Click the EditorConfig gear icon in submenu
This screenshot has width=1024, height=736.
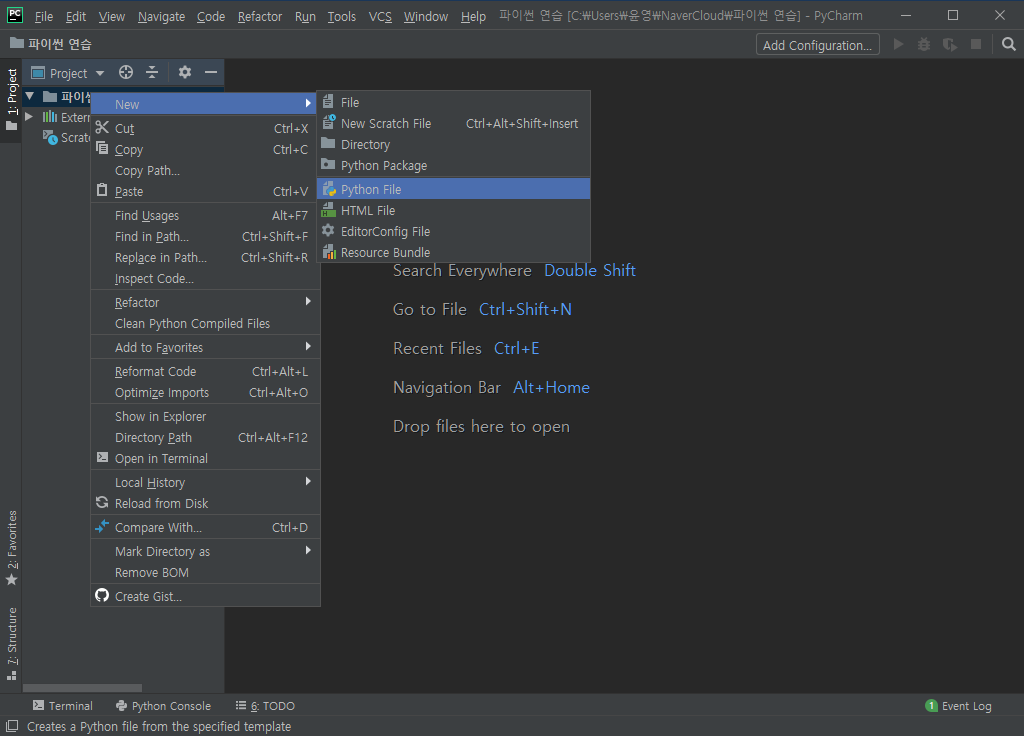coord(328,231)
